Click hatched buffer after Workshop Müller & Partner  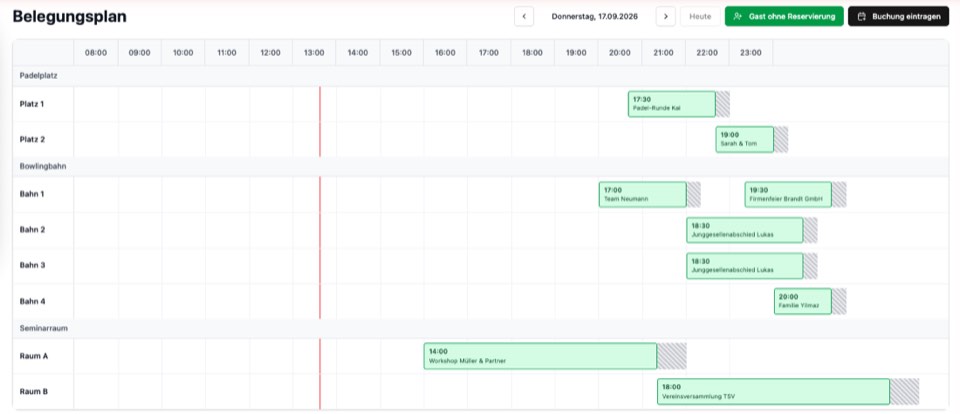point(672,356)
